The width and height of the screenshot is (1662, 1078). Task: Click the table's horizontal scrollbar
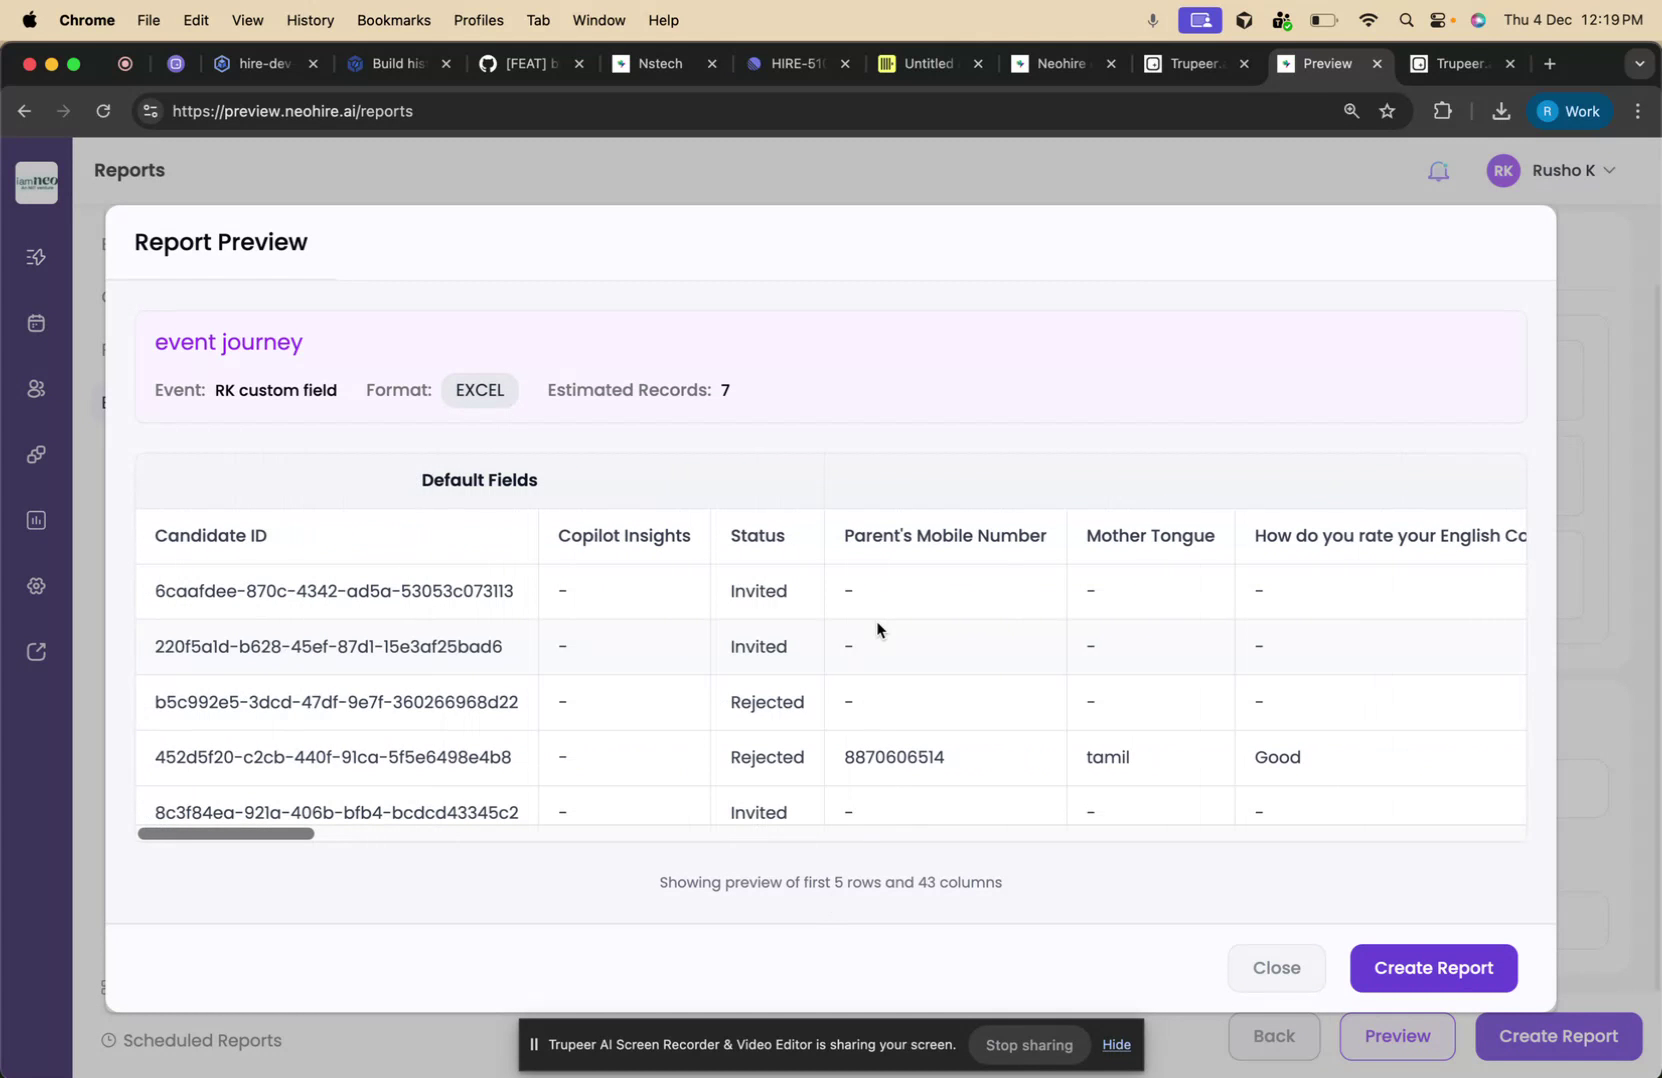[226, 833]
